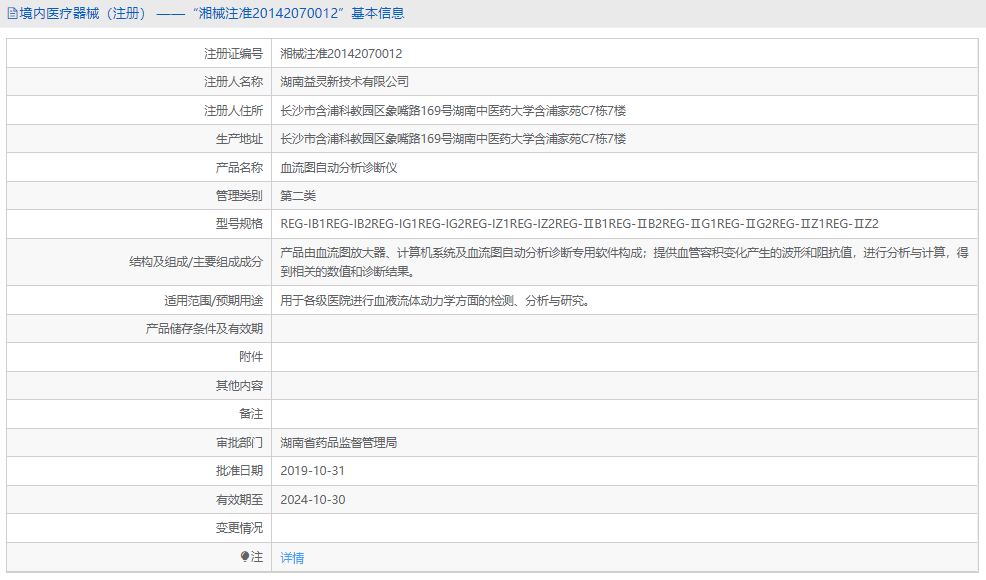This screenshot has height=580, width=986.
Task: Click the lightbulb icon beside 注
Action: click(x=245, y=557)
